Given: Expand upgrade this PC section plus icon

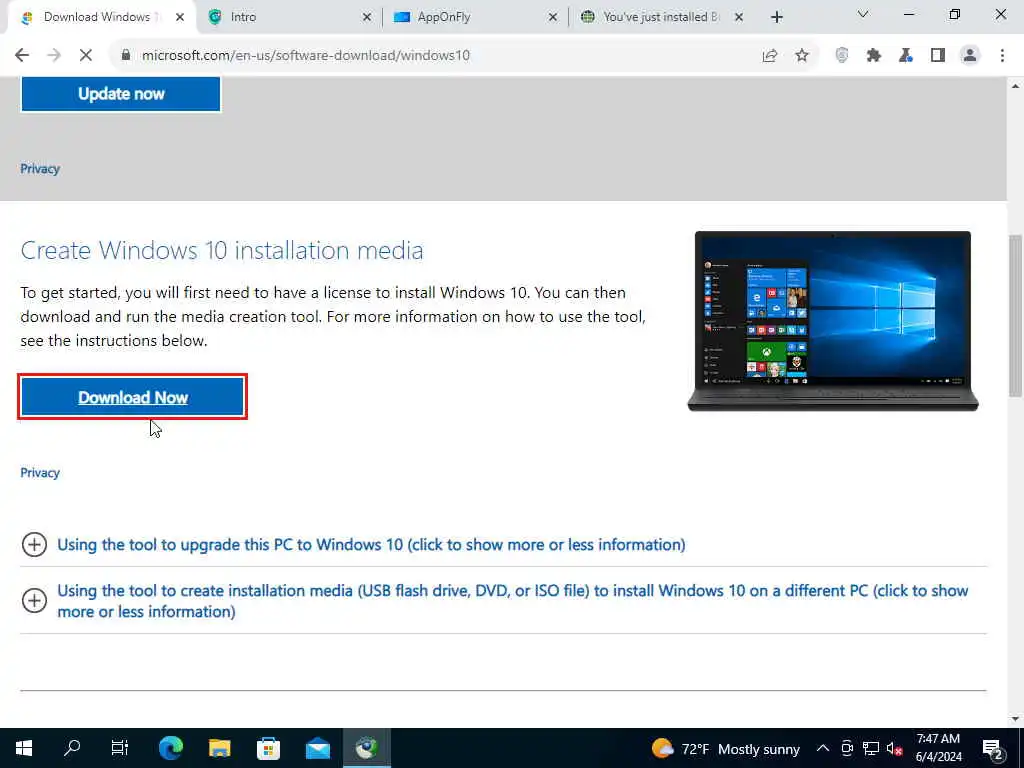Looking at the screenshot, I should 34,544.
